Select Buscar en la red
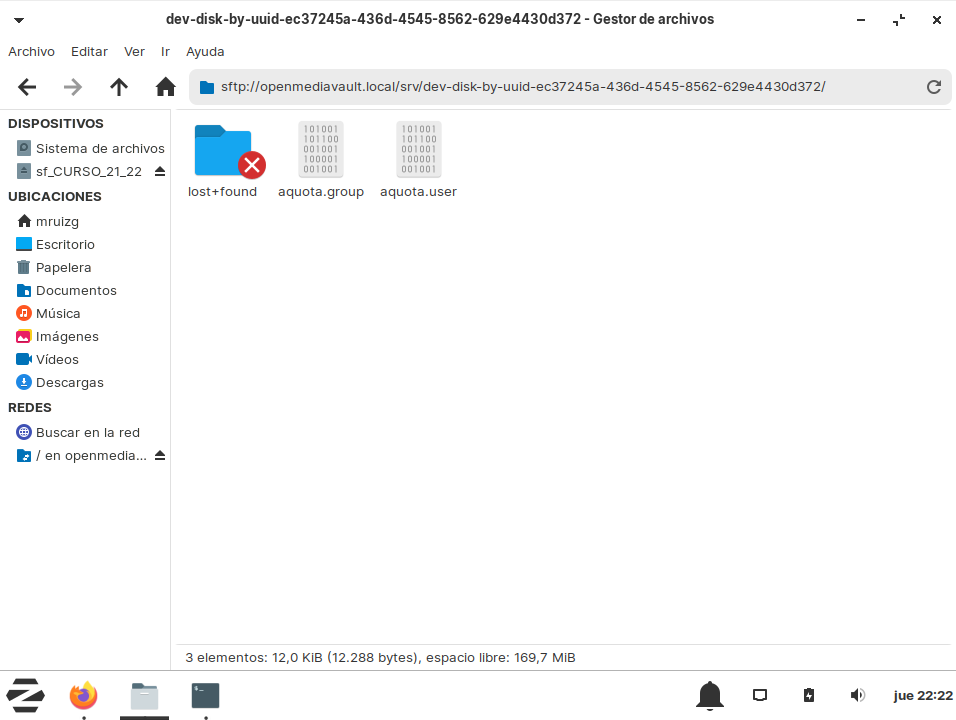 click(87, 432)
